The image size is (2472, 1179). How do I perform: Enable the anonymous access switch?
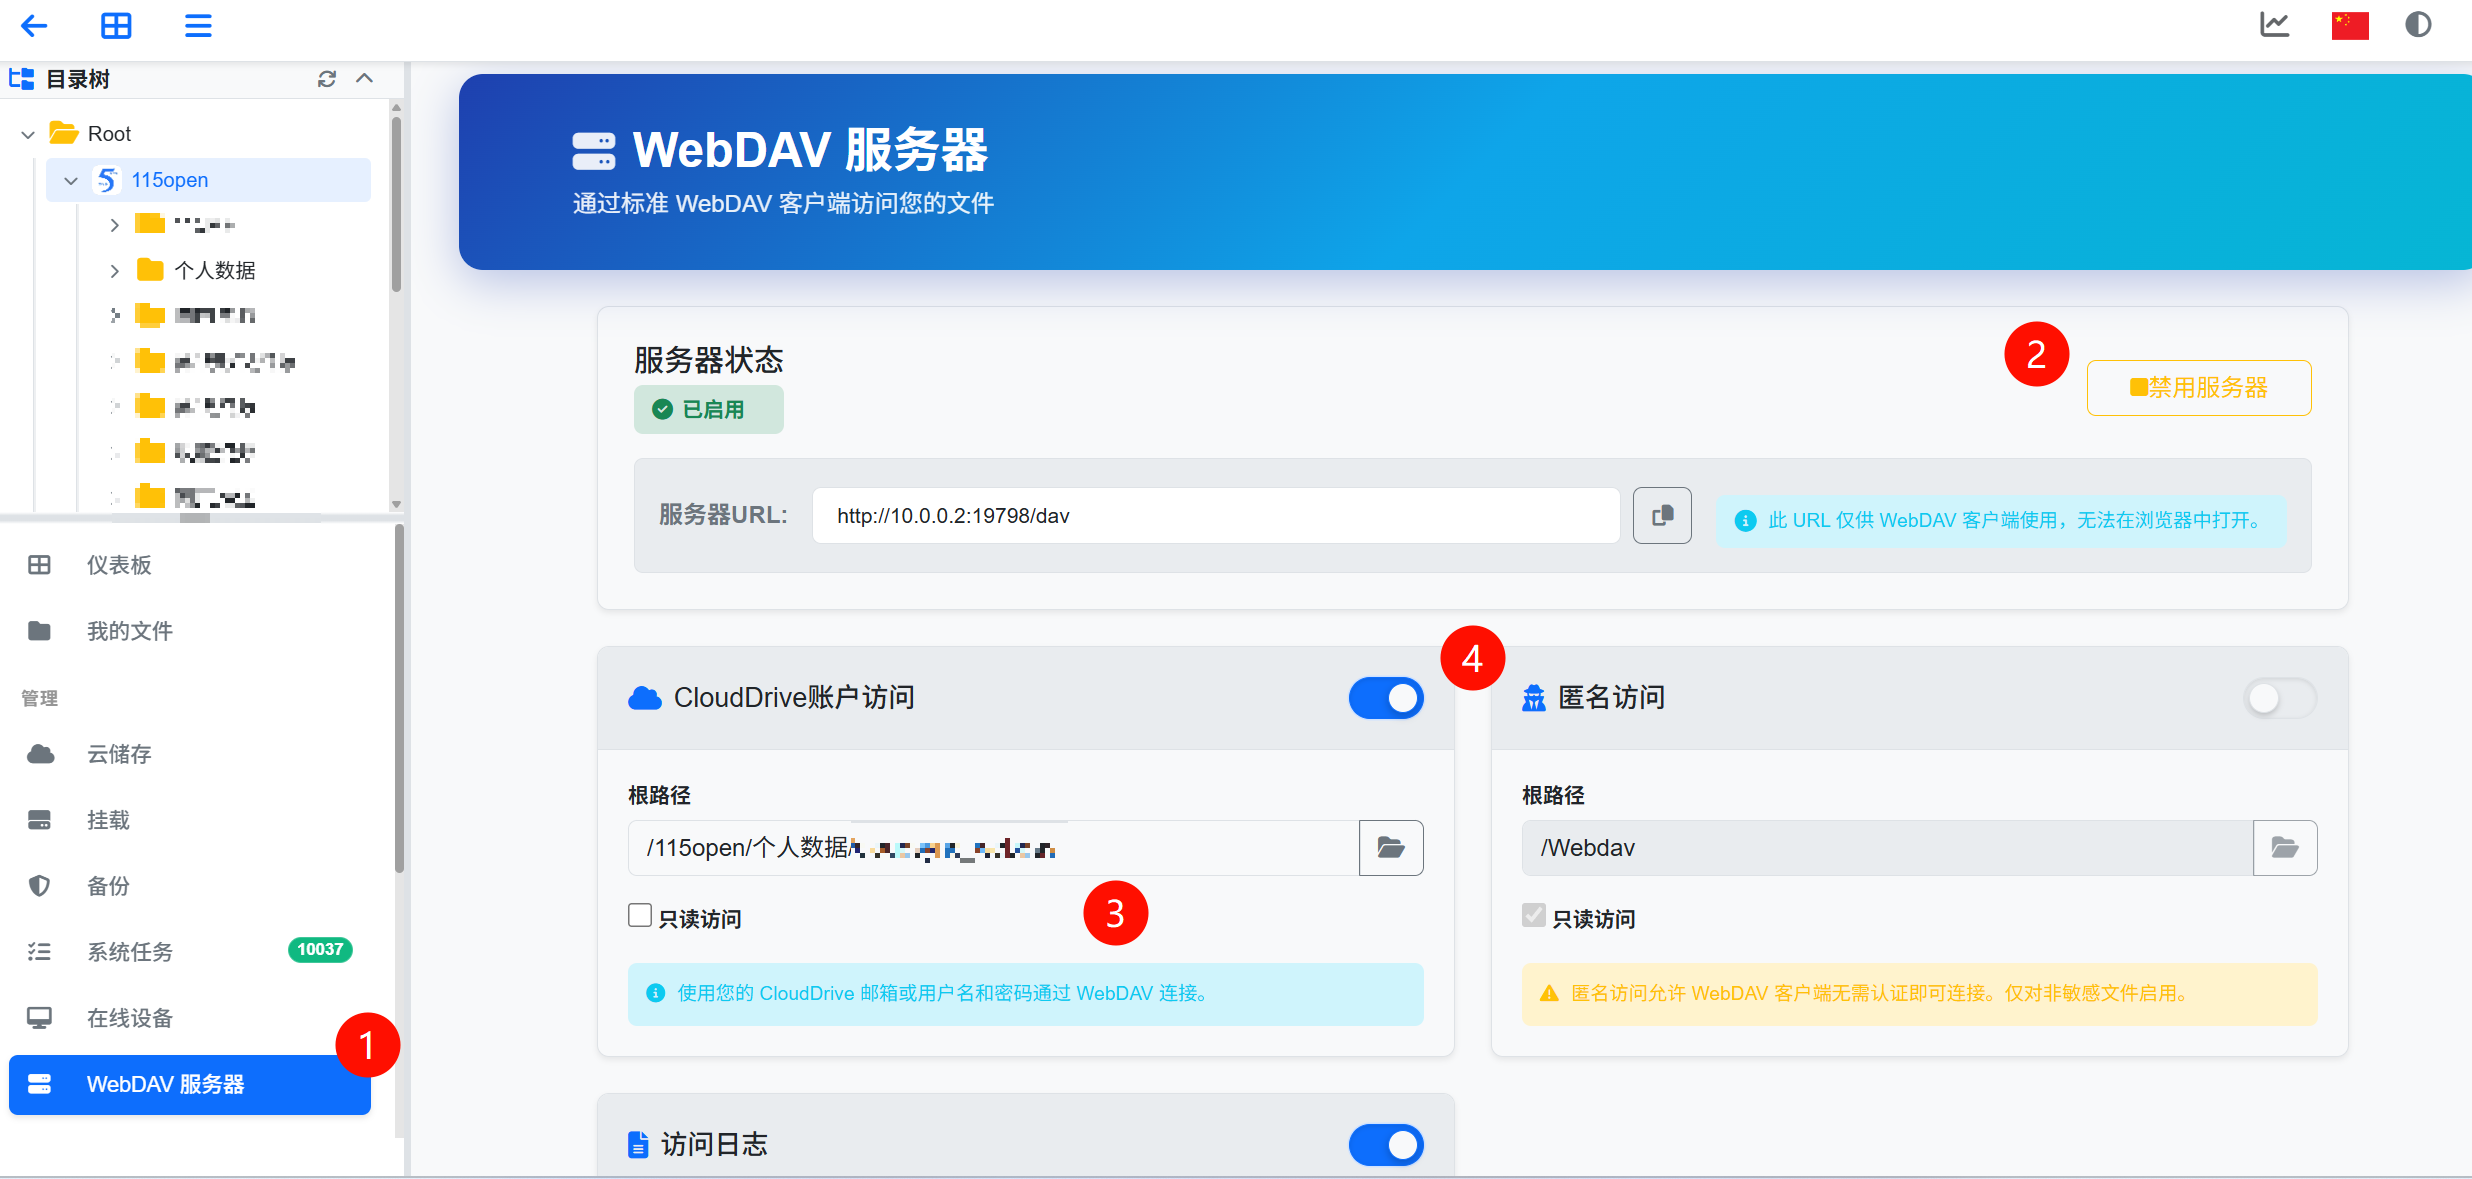[2279, 698]
